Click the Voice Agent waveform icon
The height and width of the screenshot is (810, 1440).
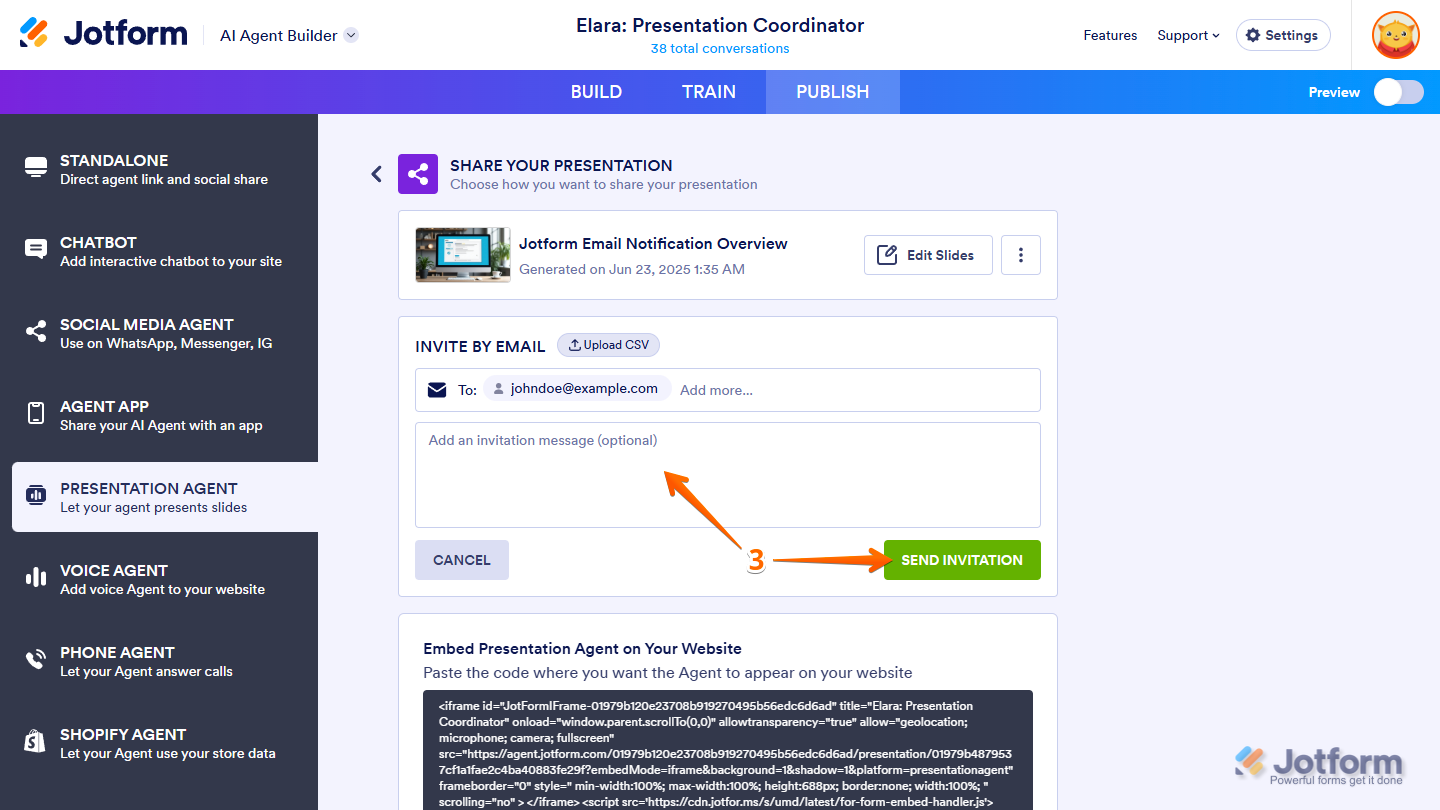point(36,578)
